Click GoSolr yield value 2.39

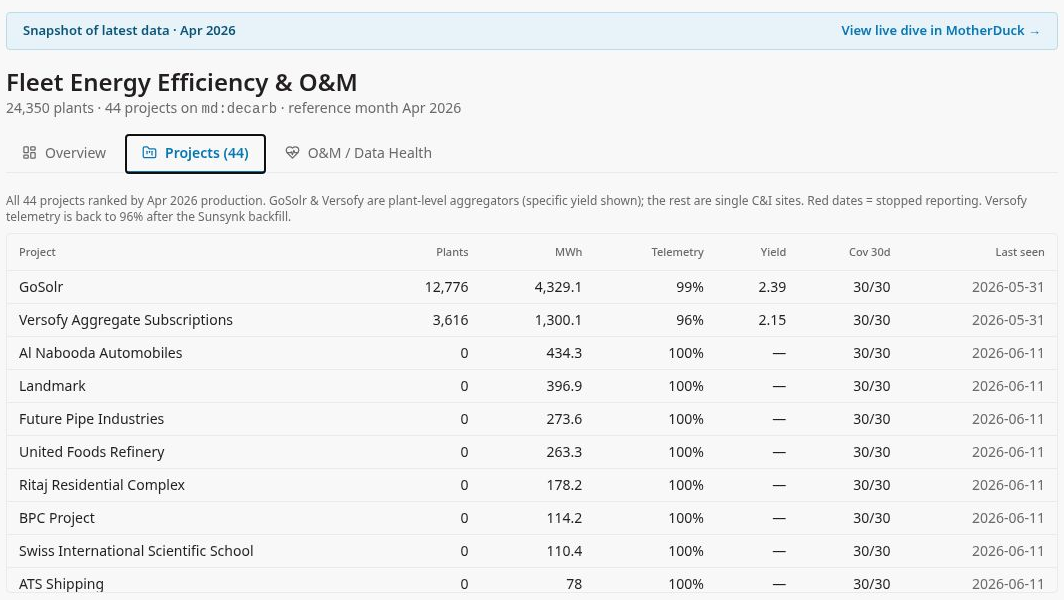[x=772, y=287]
